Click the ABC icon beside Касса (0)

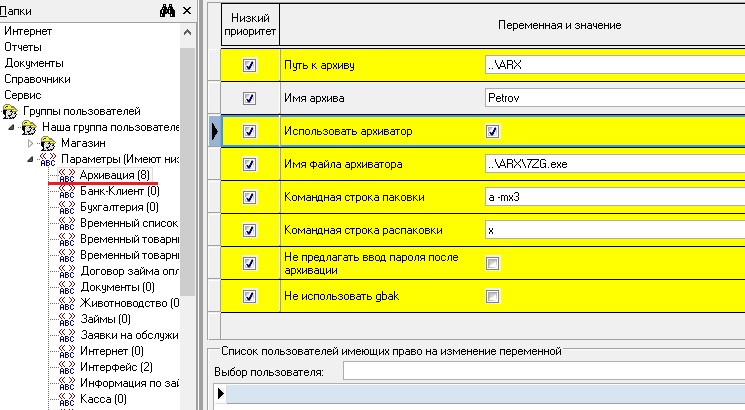pos(67,400)
